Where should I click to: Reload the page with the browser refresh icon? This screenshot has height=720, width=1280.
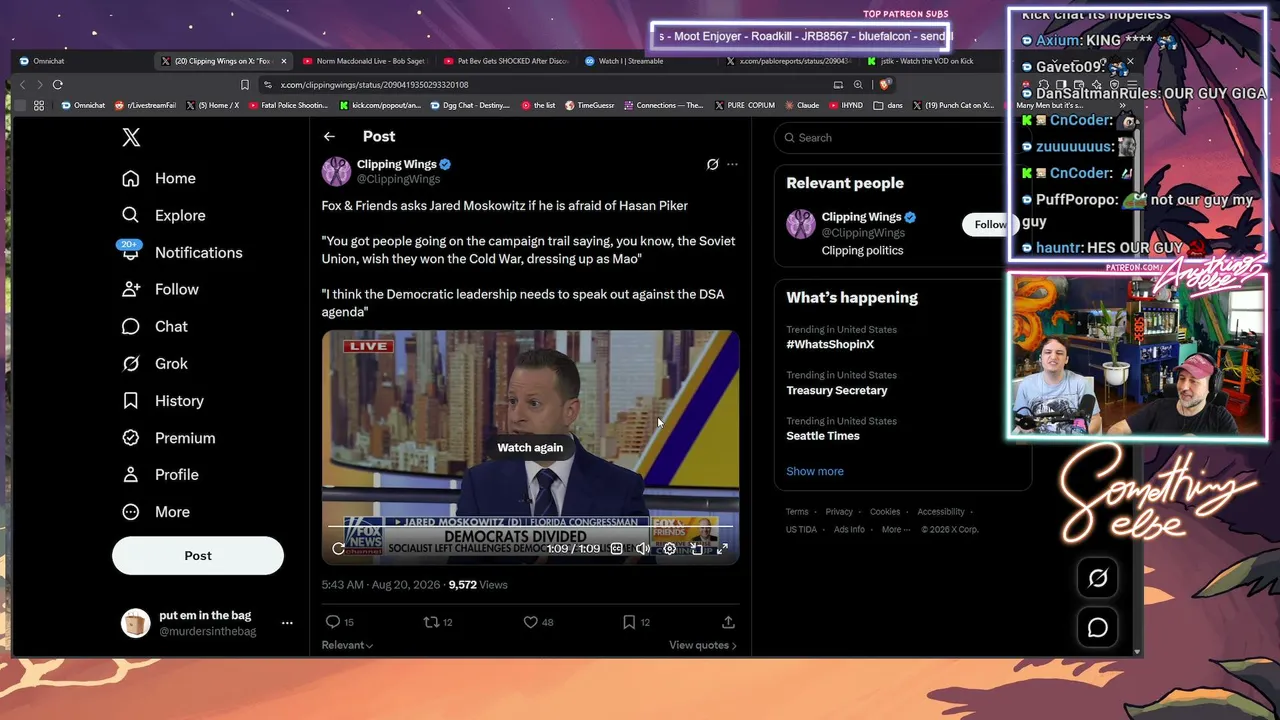(x=57, y=85)
